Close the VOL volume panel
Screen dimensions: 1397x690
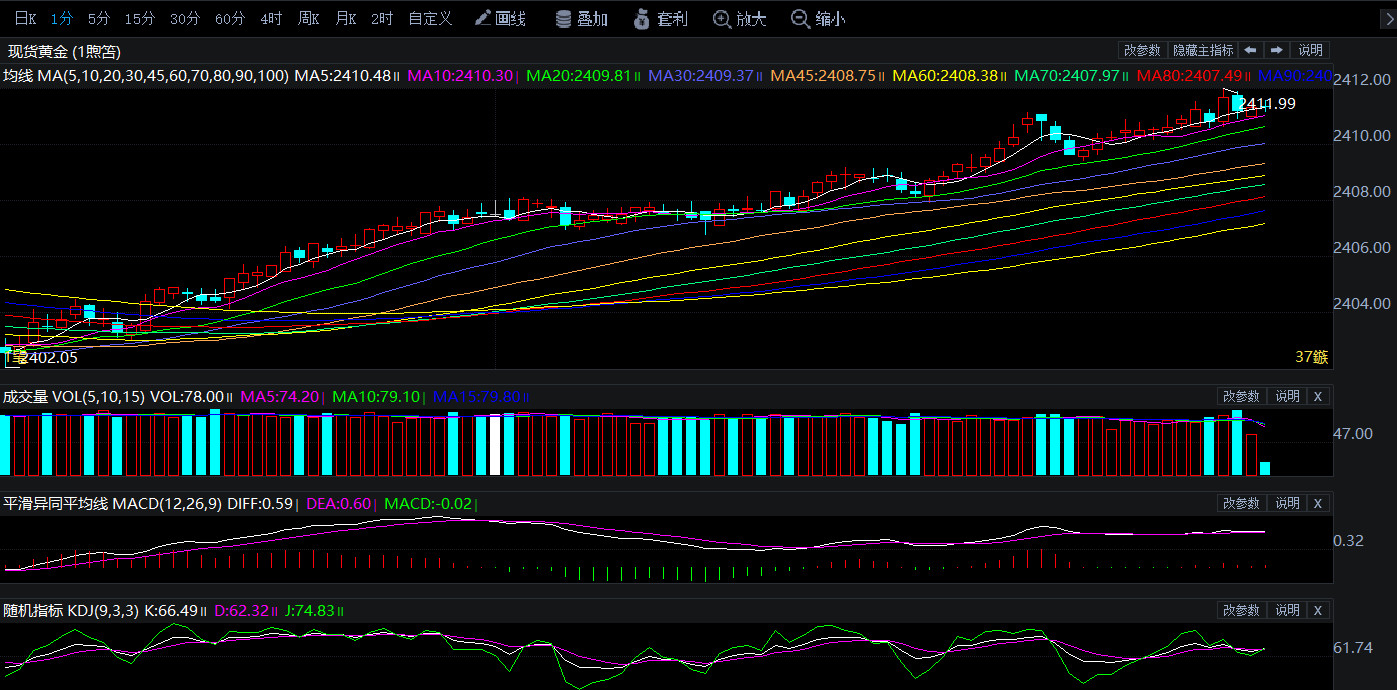1318,396
